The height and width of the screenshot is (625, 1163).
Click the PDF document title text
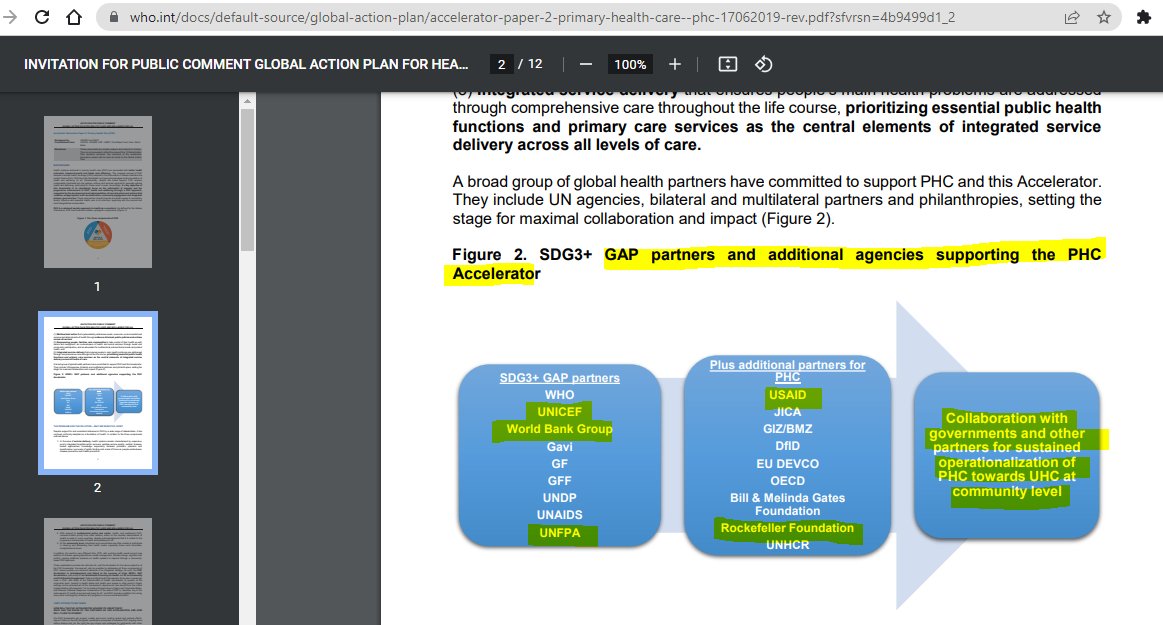[x=246, y=65]
